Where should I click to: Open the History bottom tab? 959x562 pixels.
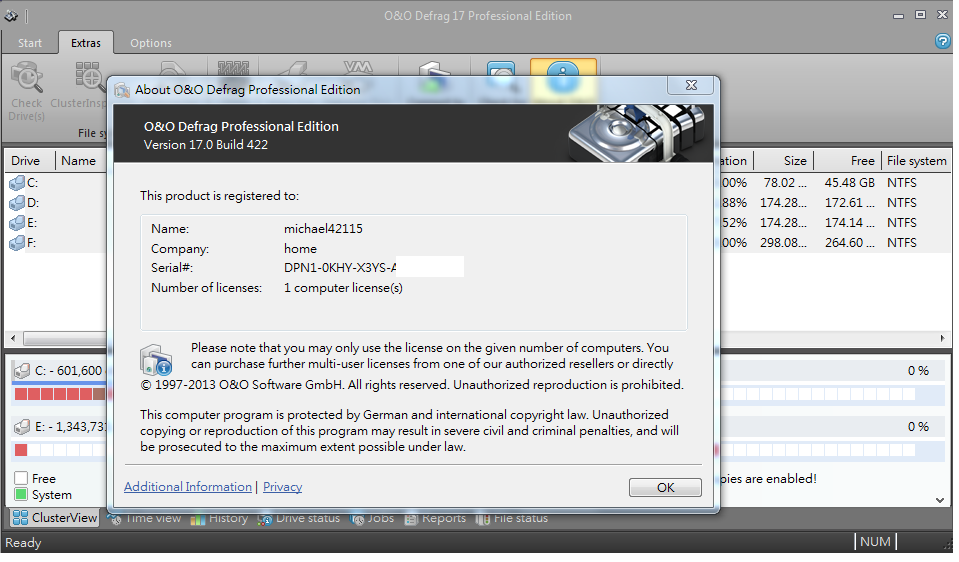click(220, 519)
